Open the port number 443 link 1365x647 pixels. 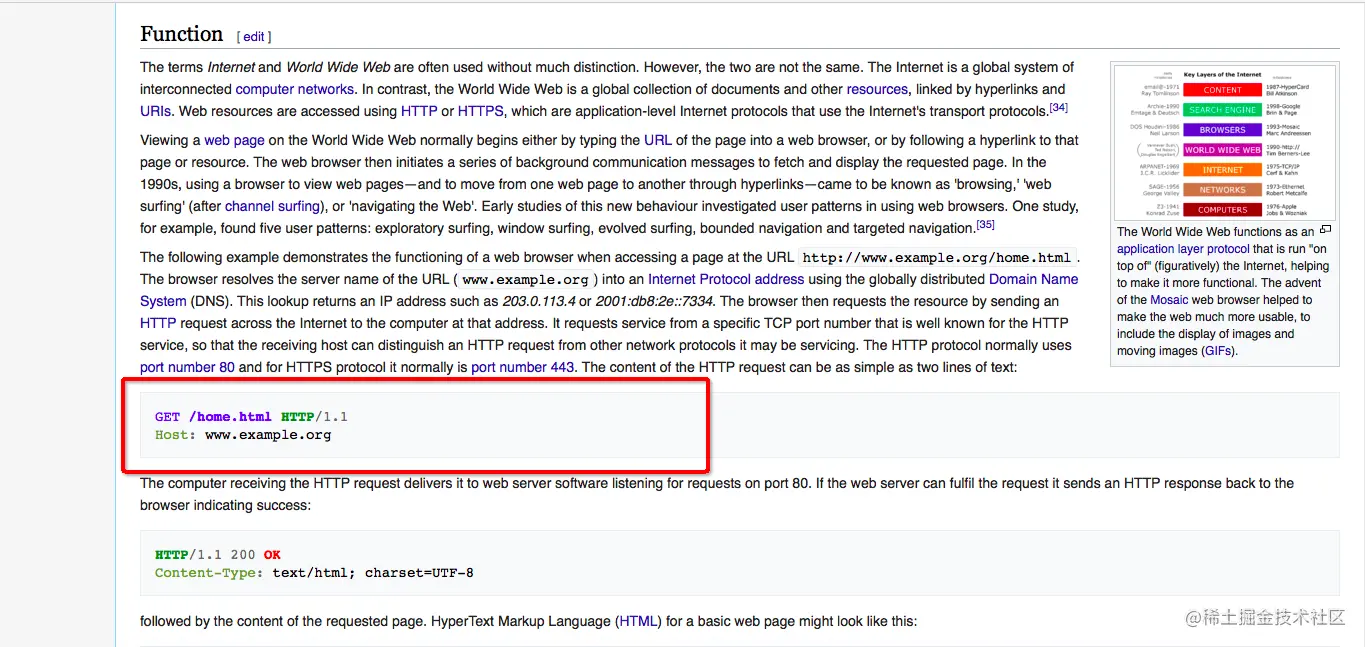point(523,367)
